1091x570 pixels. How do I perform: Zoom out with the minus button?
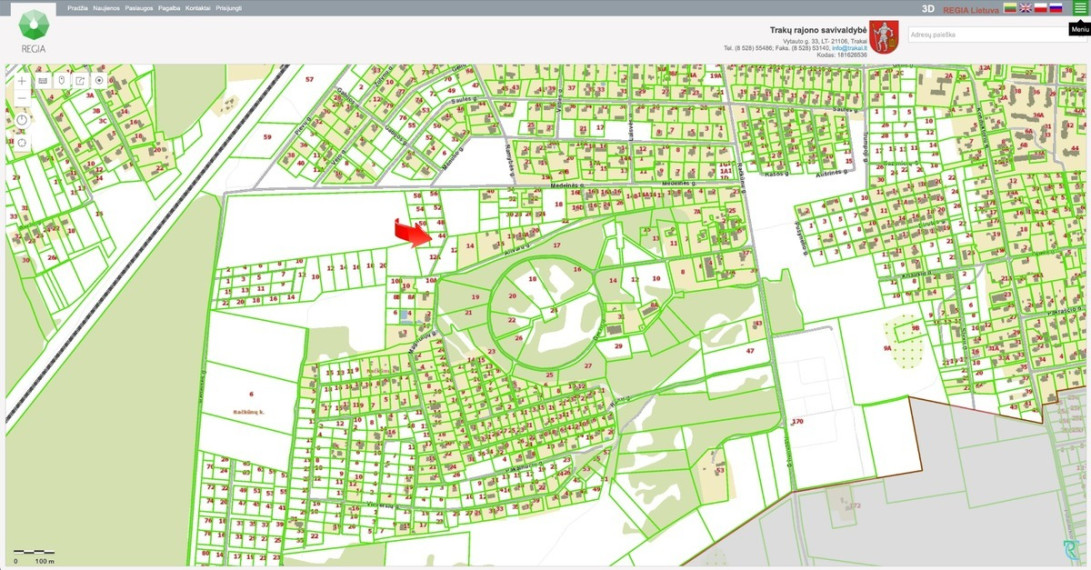coord(22,98)
